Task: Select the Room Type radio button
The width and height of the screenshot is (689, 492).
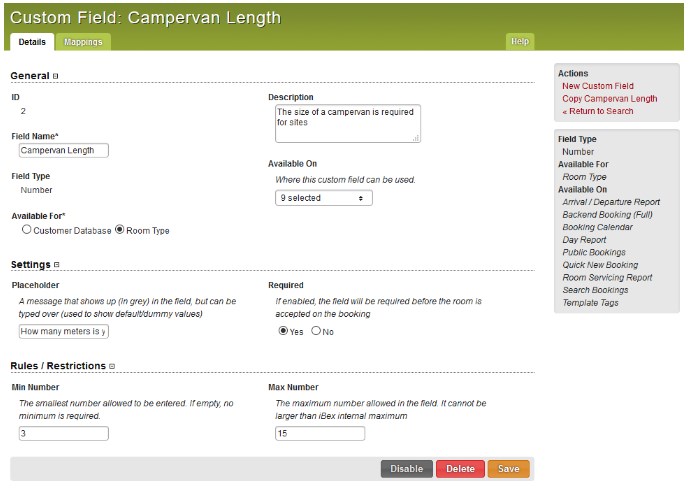Action: (120, 230)
